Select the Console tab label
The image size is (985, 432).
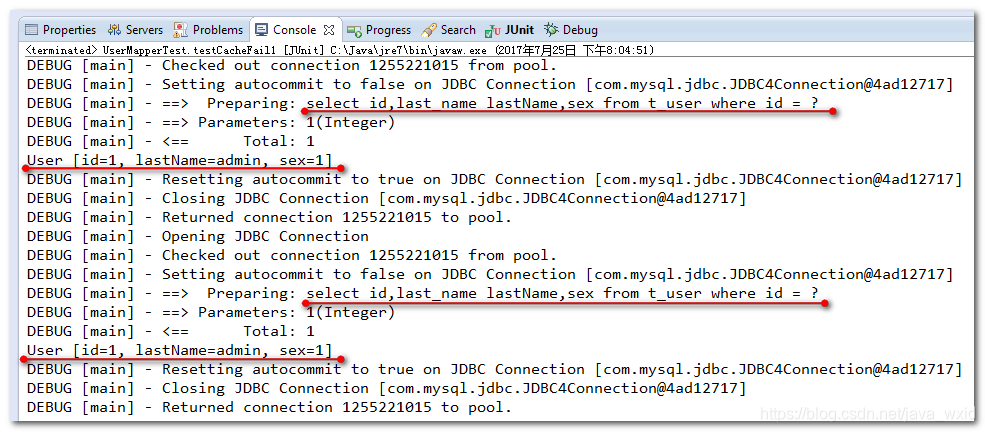pyautogui.click(x=294, y=30)
